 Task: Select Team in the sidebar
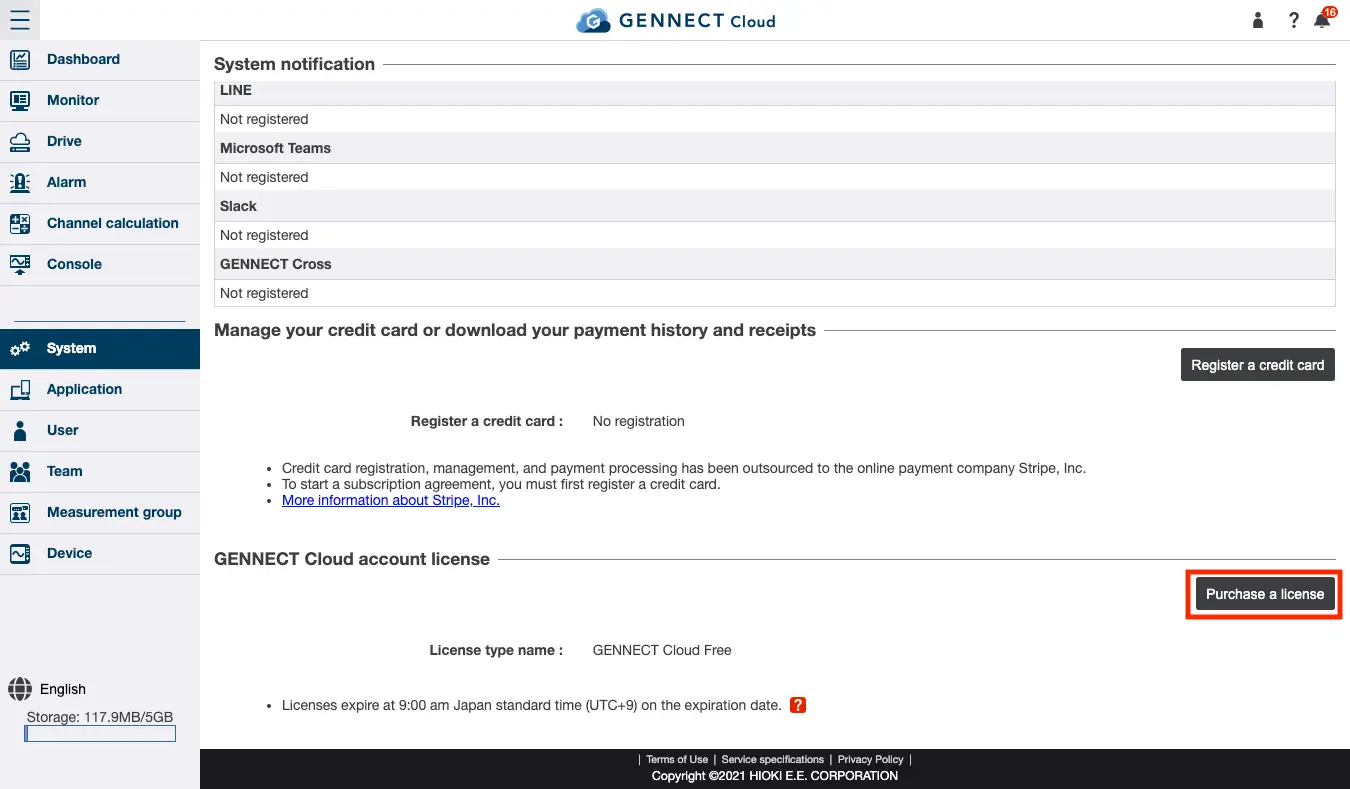[100, 472]
